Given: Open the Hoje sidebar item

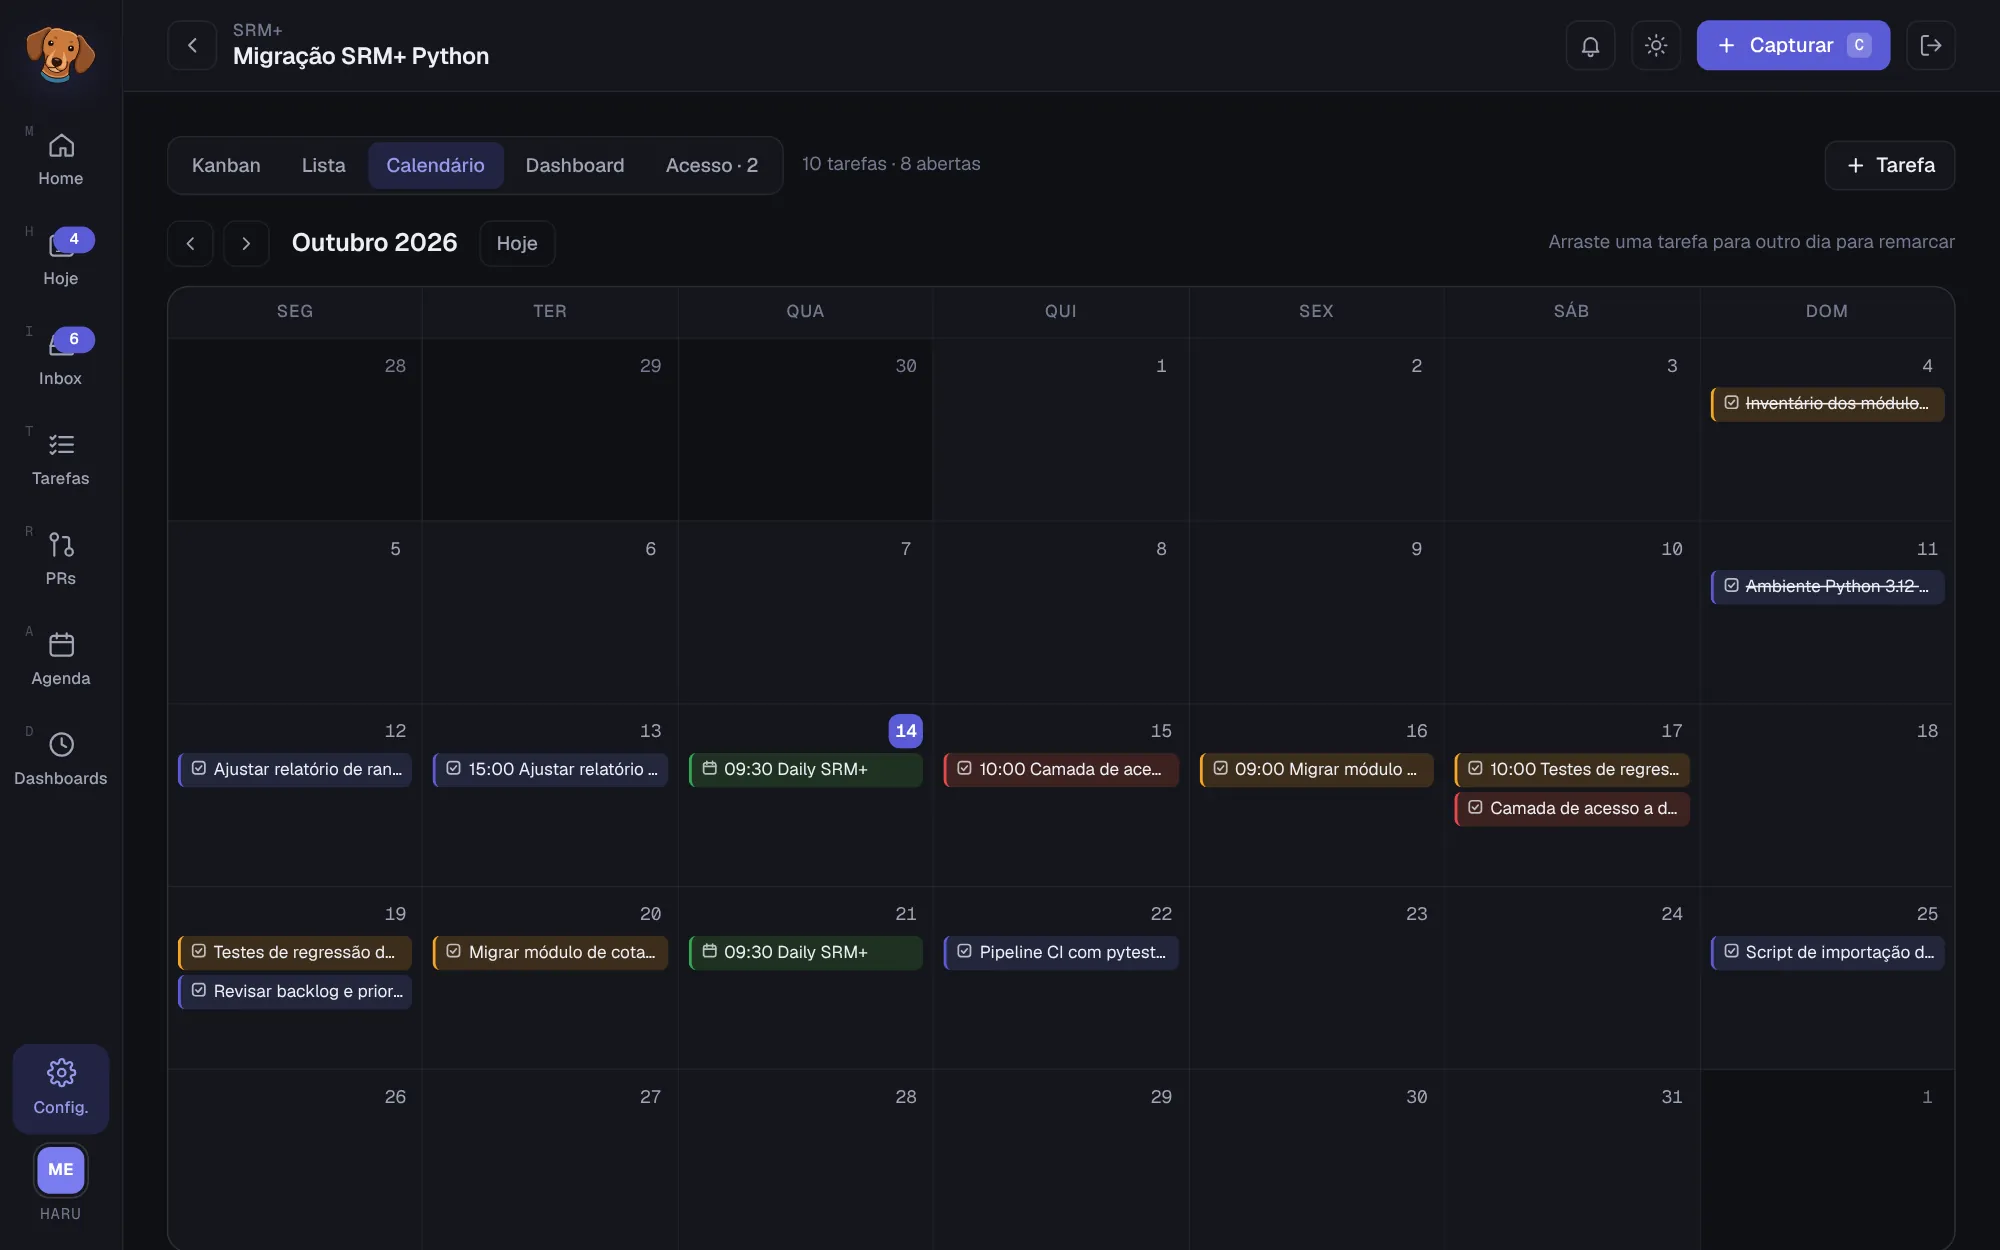Looking at the screenshot, I should pyautogui.click(x=60, y=259).
